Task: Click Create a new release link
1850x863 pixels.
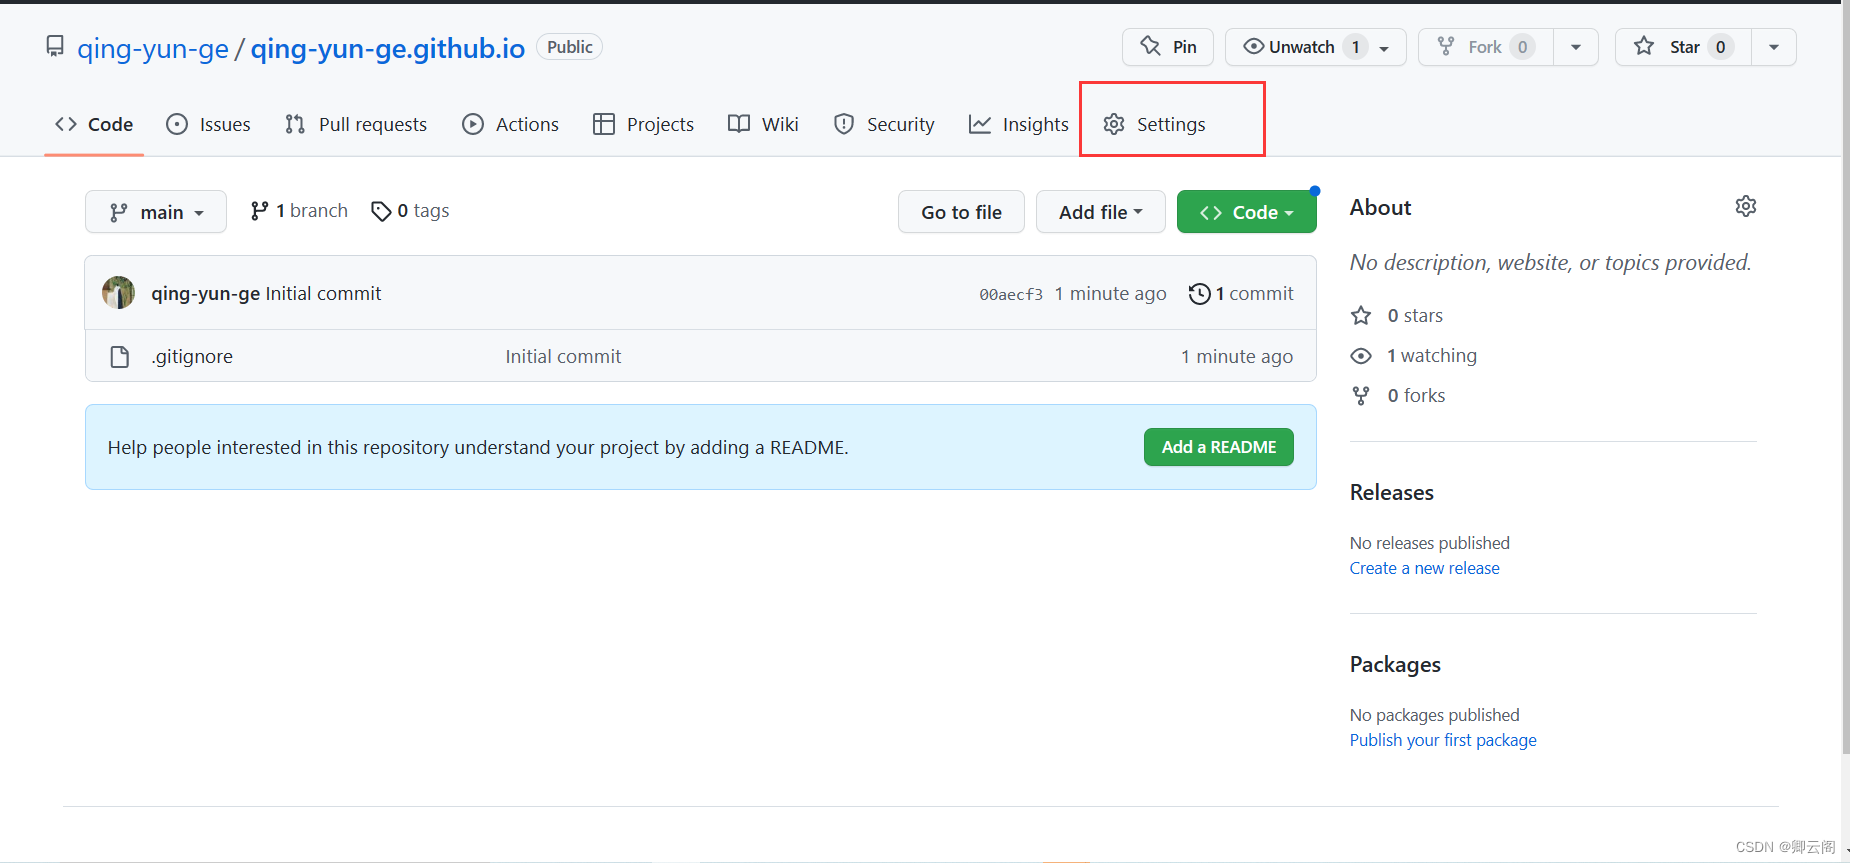Action: pyautogui.click(x=1424, y=568)
